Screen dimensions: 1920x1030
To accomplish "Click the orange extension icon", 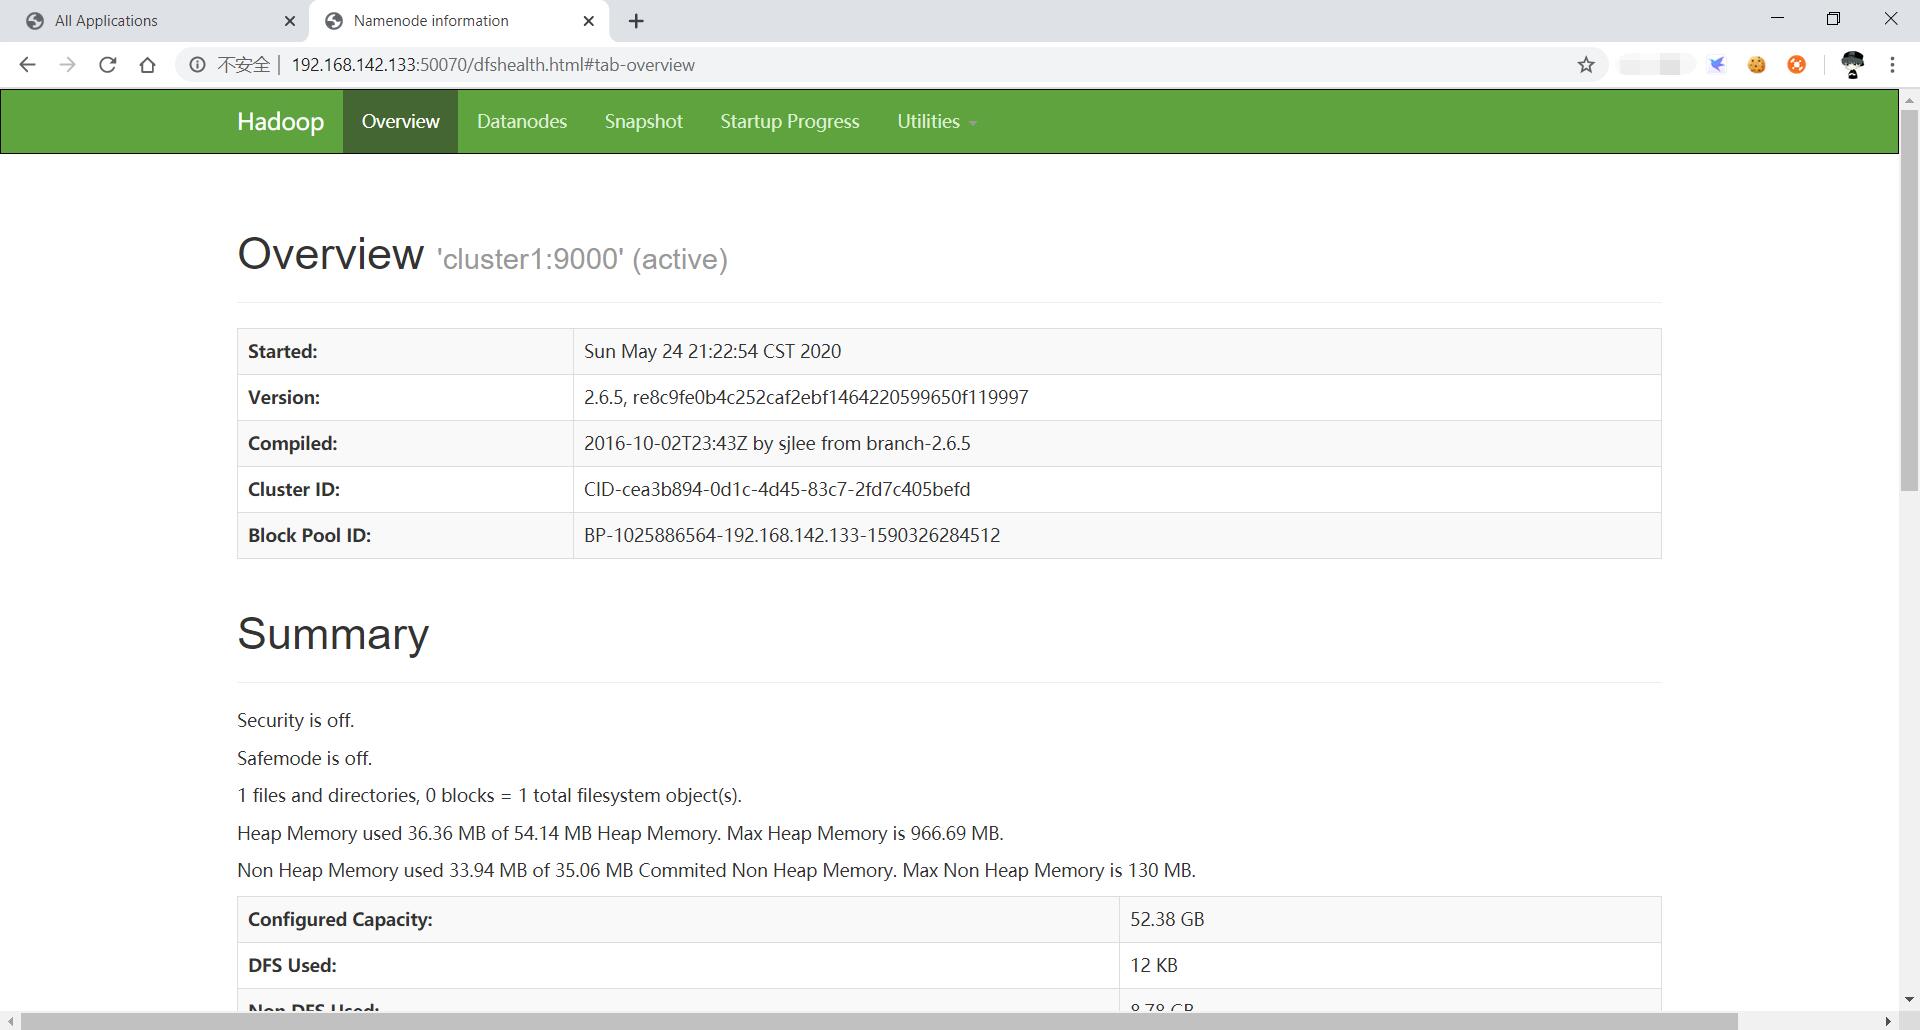I will tap(1796, 65).
